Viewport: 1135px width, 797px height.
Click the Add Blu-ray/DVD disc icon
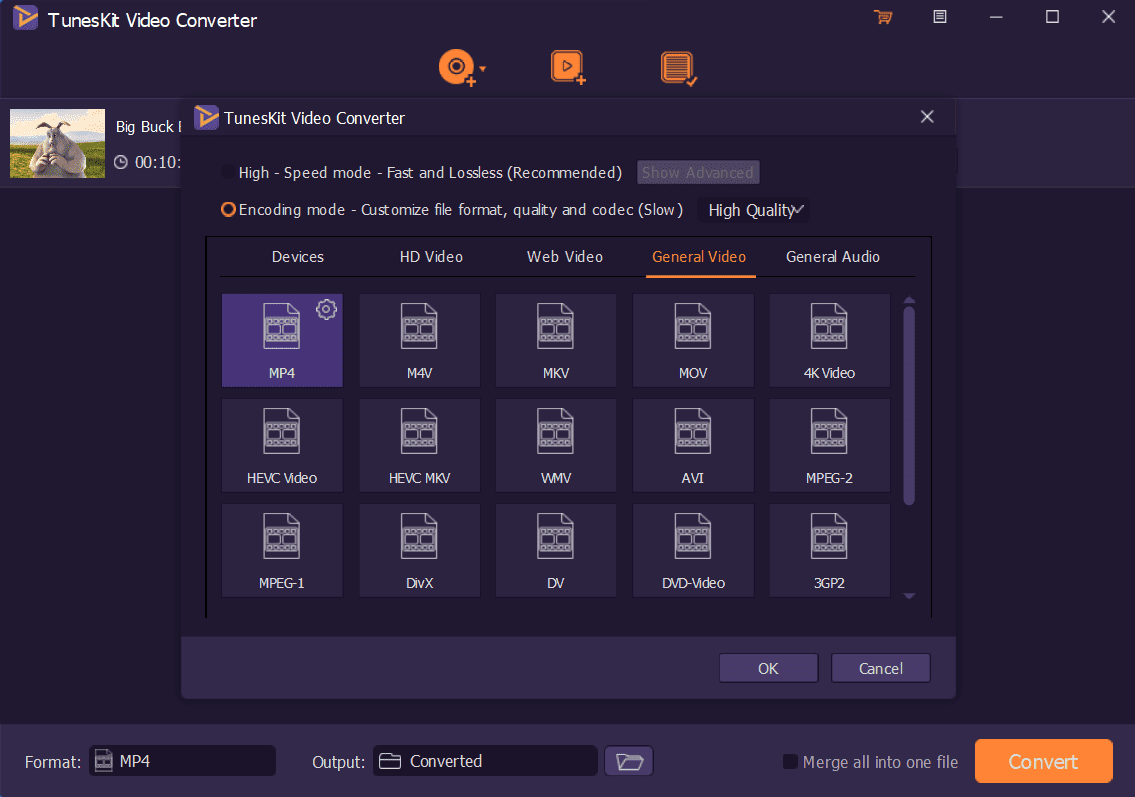pos(457,68)
